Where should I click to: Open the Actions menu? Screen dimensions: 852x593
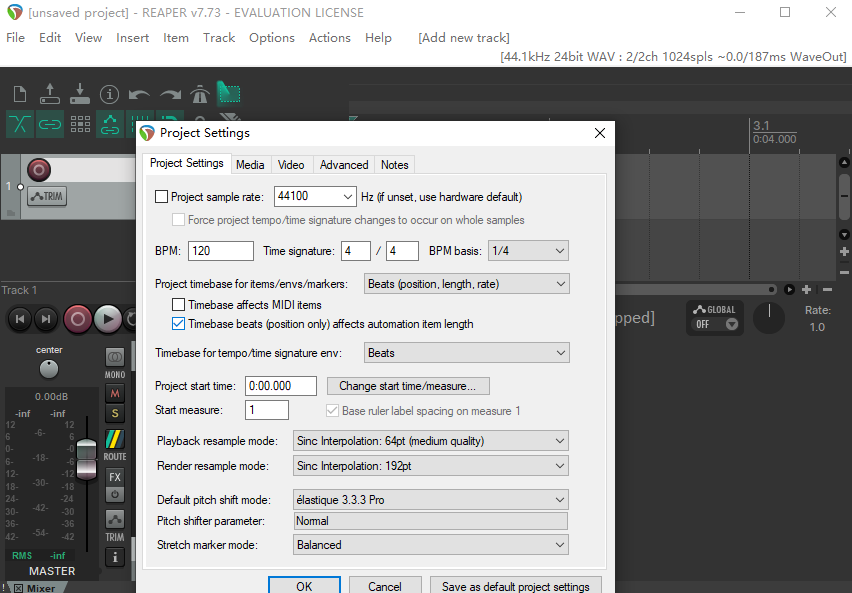pyautogui.click(x=330, y=38)
